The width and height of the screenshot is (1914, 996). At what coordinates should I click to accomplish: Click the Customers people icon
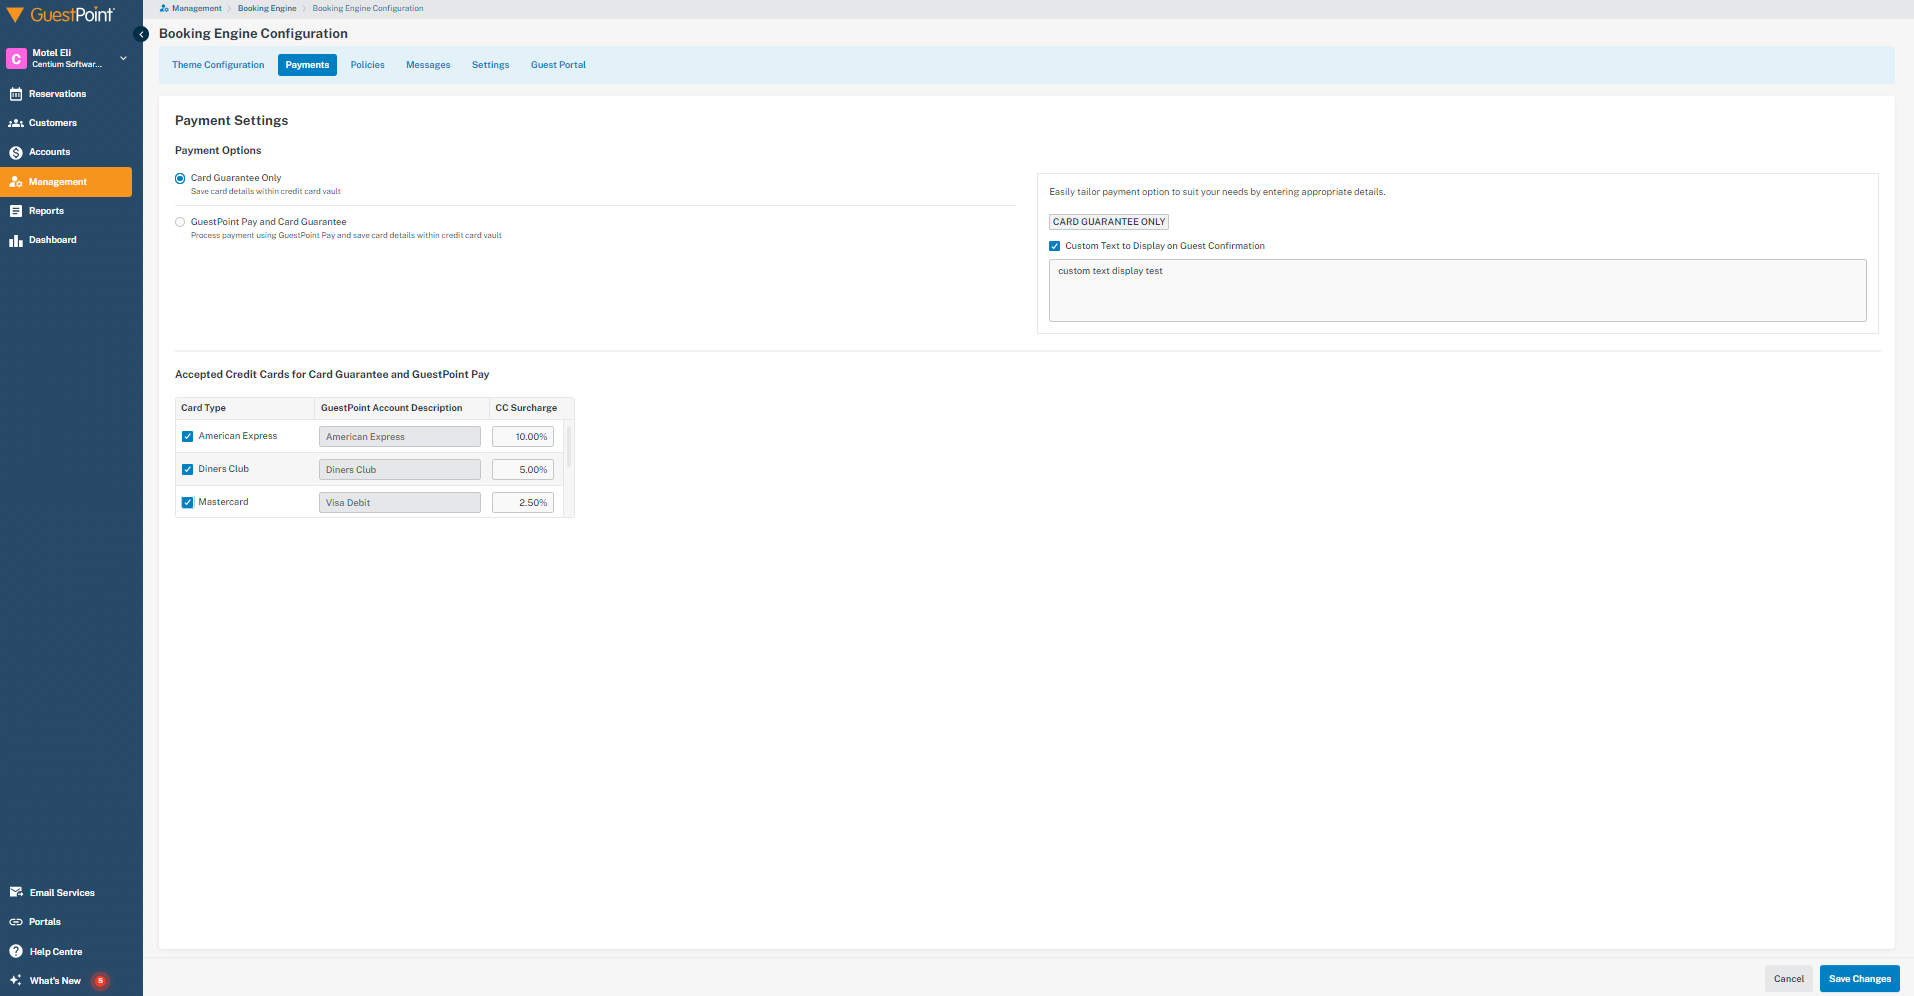[16, 123]
